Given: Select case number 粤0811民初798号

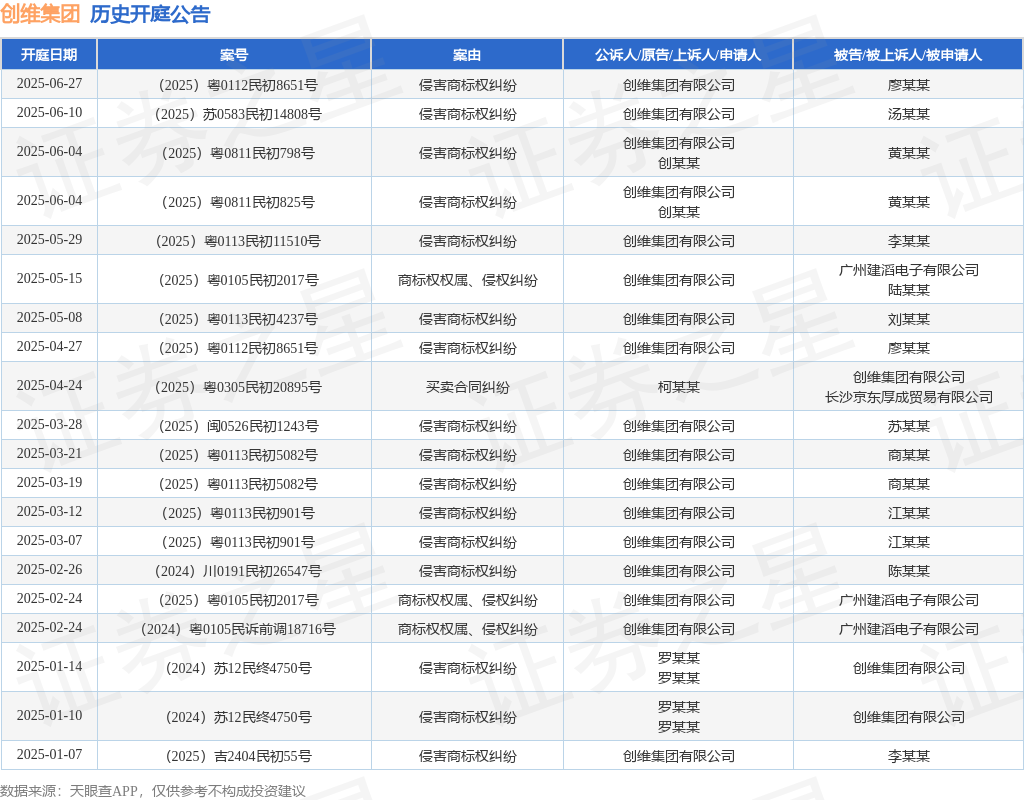Looking at the screenshot, I should [x=238, y=153].
